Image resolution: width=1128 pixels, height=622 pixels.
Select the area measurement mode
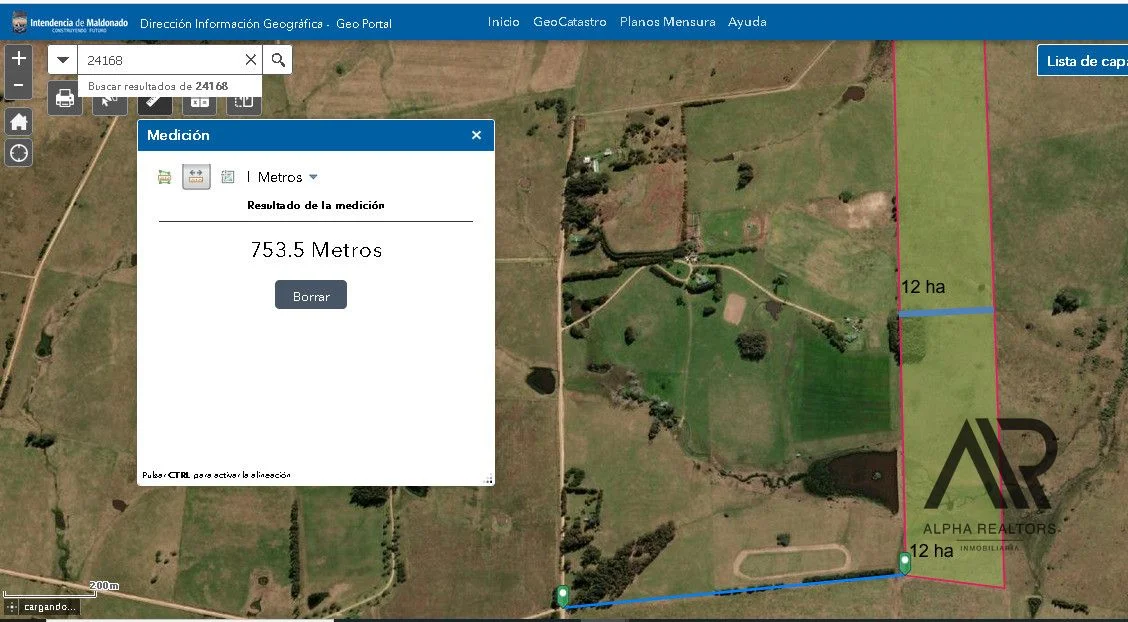coord(165,177)
